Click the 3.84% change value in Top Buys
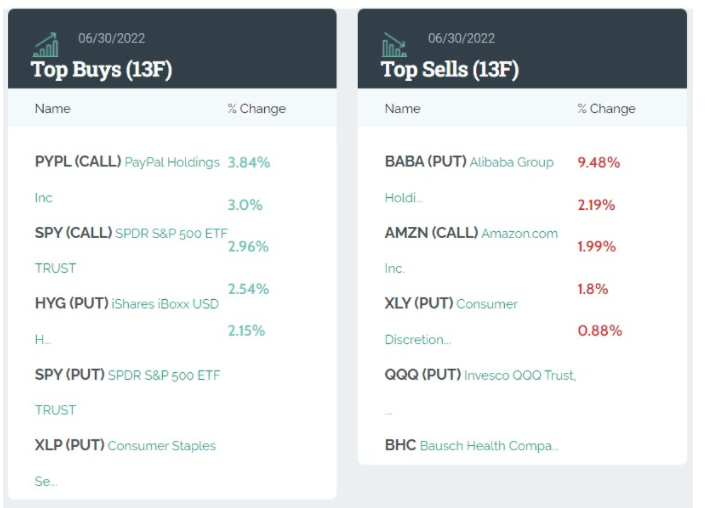Viewport: 710px width, 508px height. [x=249, y=162]
